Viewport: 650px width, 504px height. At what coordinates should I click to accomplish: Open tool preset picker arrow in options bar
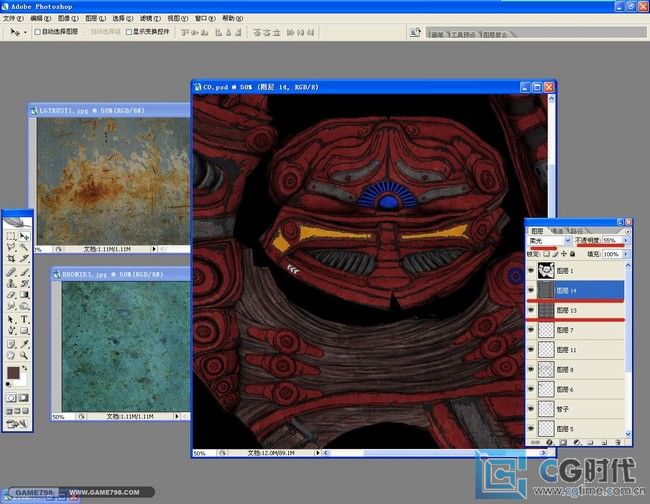coord(25,32)
